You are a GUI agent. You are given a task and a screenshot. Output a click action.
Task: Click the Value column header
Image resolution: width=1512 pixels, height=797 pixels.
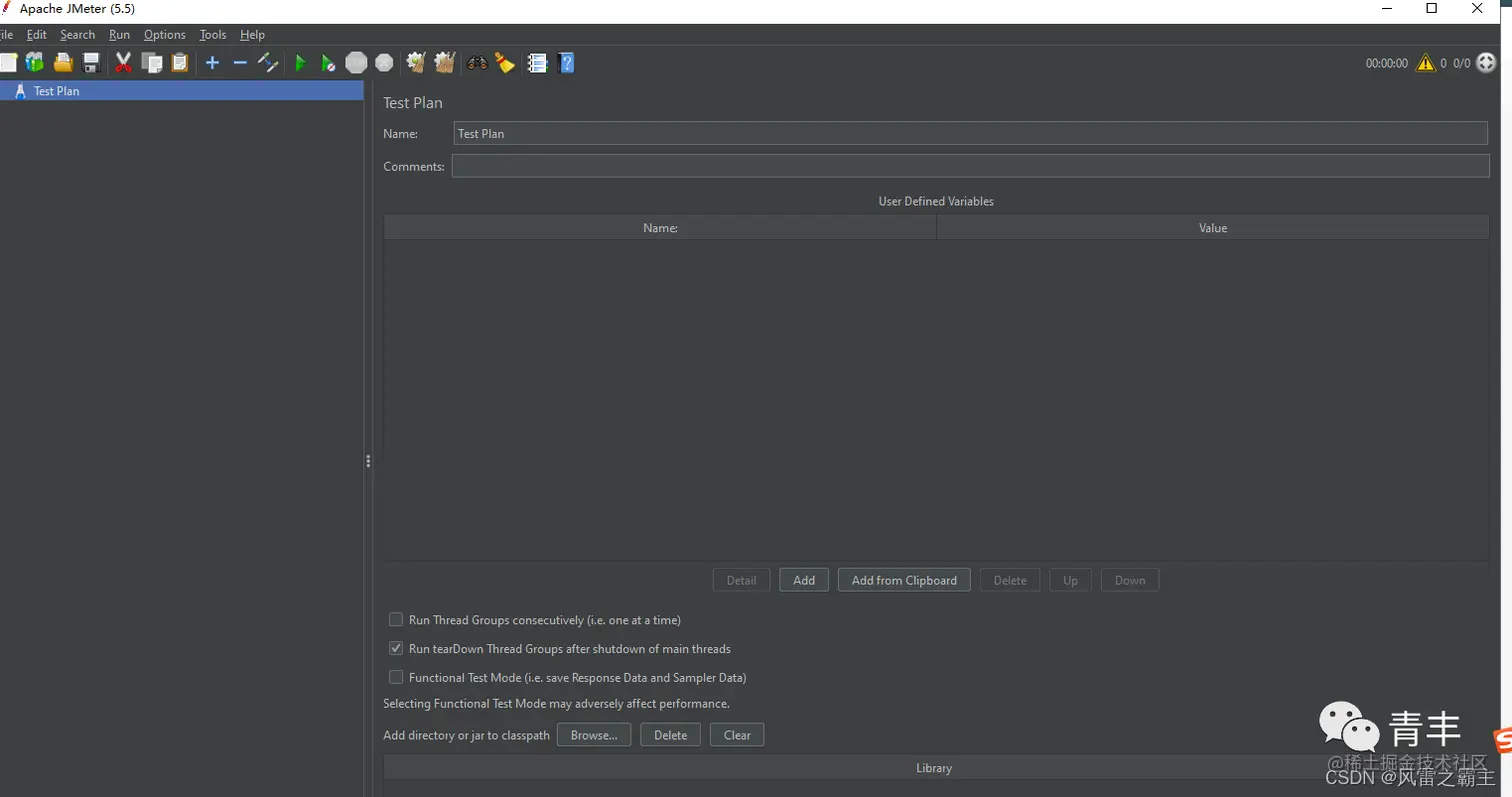(x=1213, y=228)
